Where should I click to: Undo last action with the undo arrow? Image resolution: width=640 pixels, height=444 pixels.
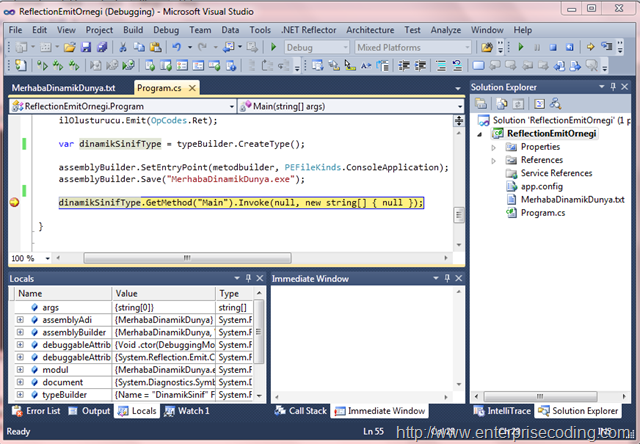176,47
